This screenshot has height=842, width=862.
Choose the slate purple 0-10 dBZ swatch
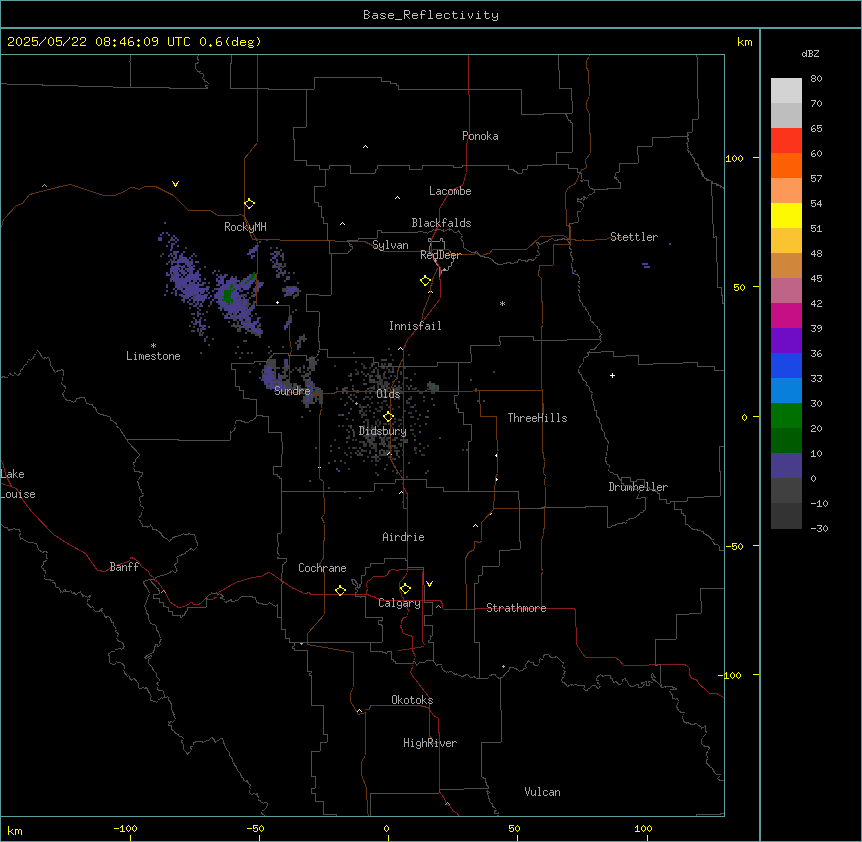[786, 466]
